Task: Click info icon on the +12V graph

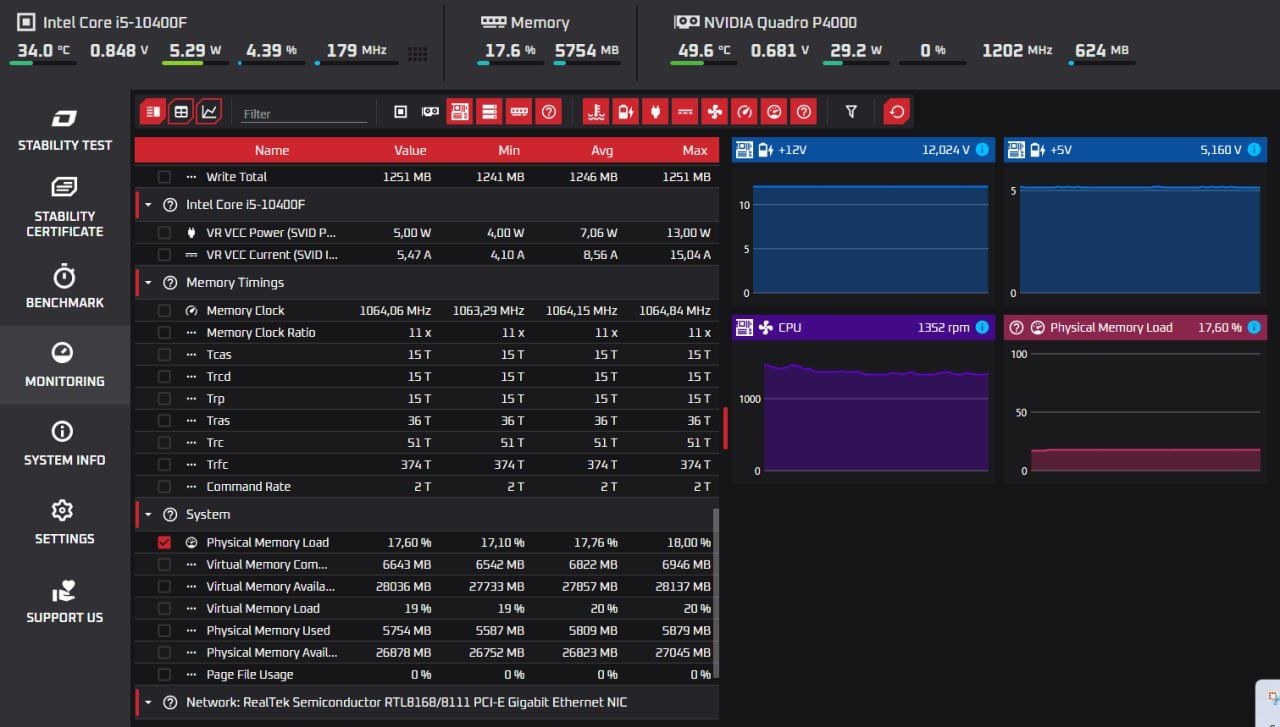Action: [x=982, y=150]
